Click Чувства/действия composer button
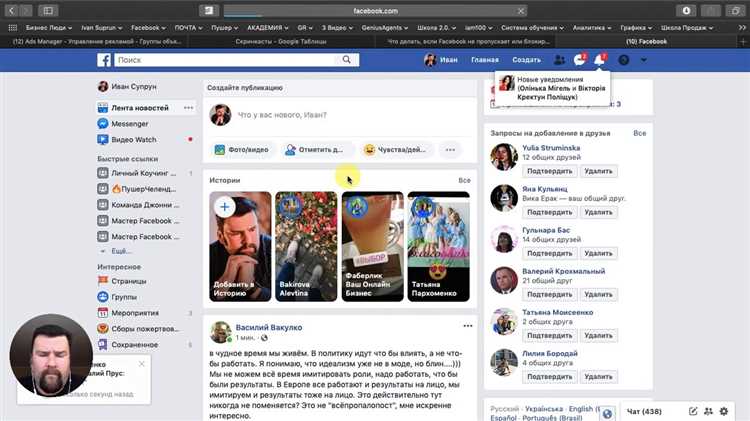 395,150
